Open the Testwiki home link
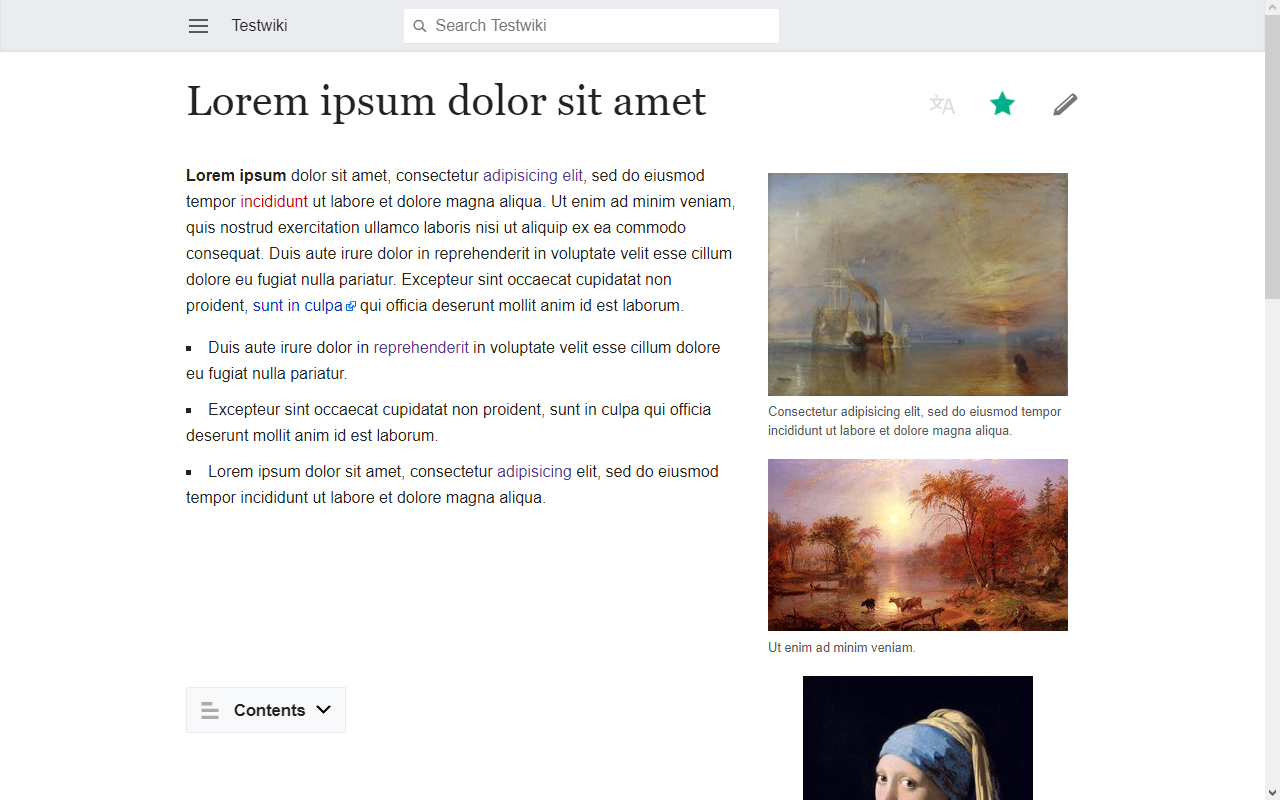This screenshot has width=1280, height=800. (x=259, y=26)
